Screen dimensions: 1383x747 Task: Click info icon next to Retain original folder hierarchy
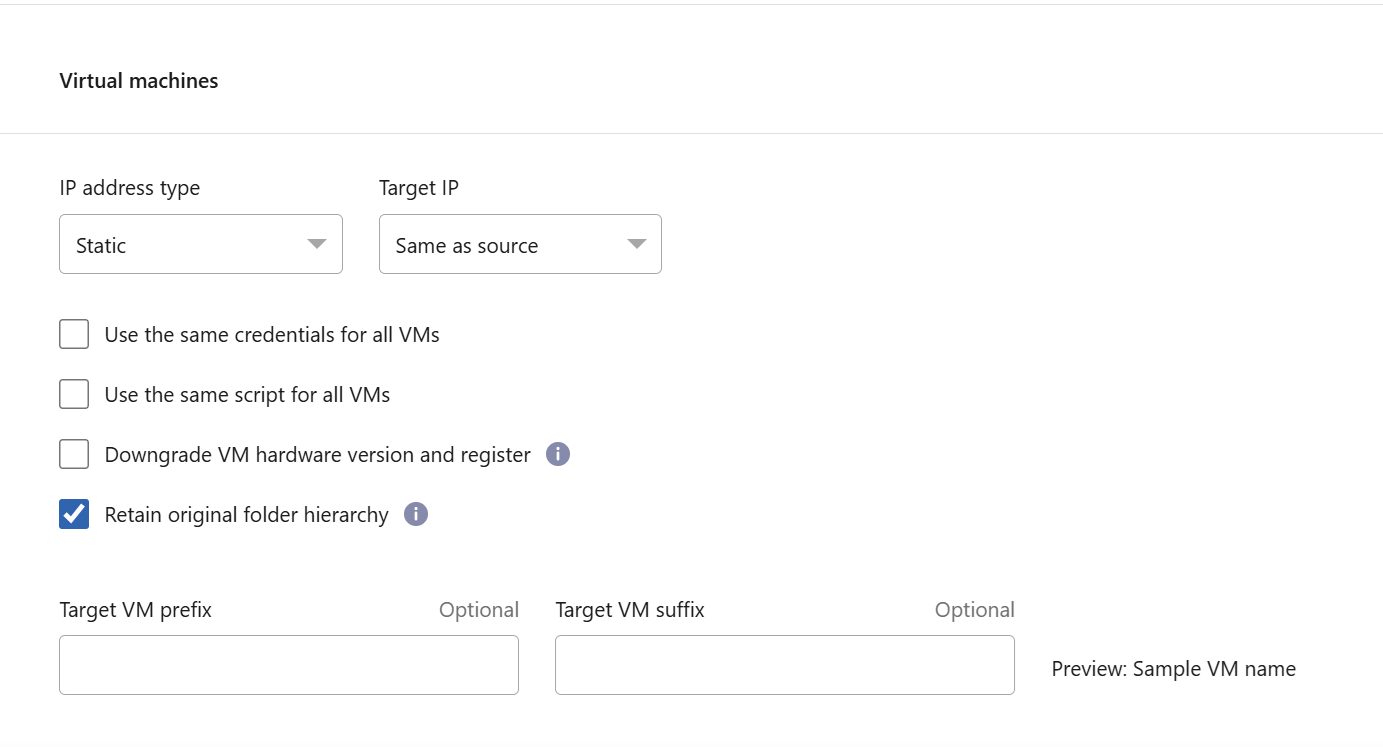(x=416, y=515)
